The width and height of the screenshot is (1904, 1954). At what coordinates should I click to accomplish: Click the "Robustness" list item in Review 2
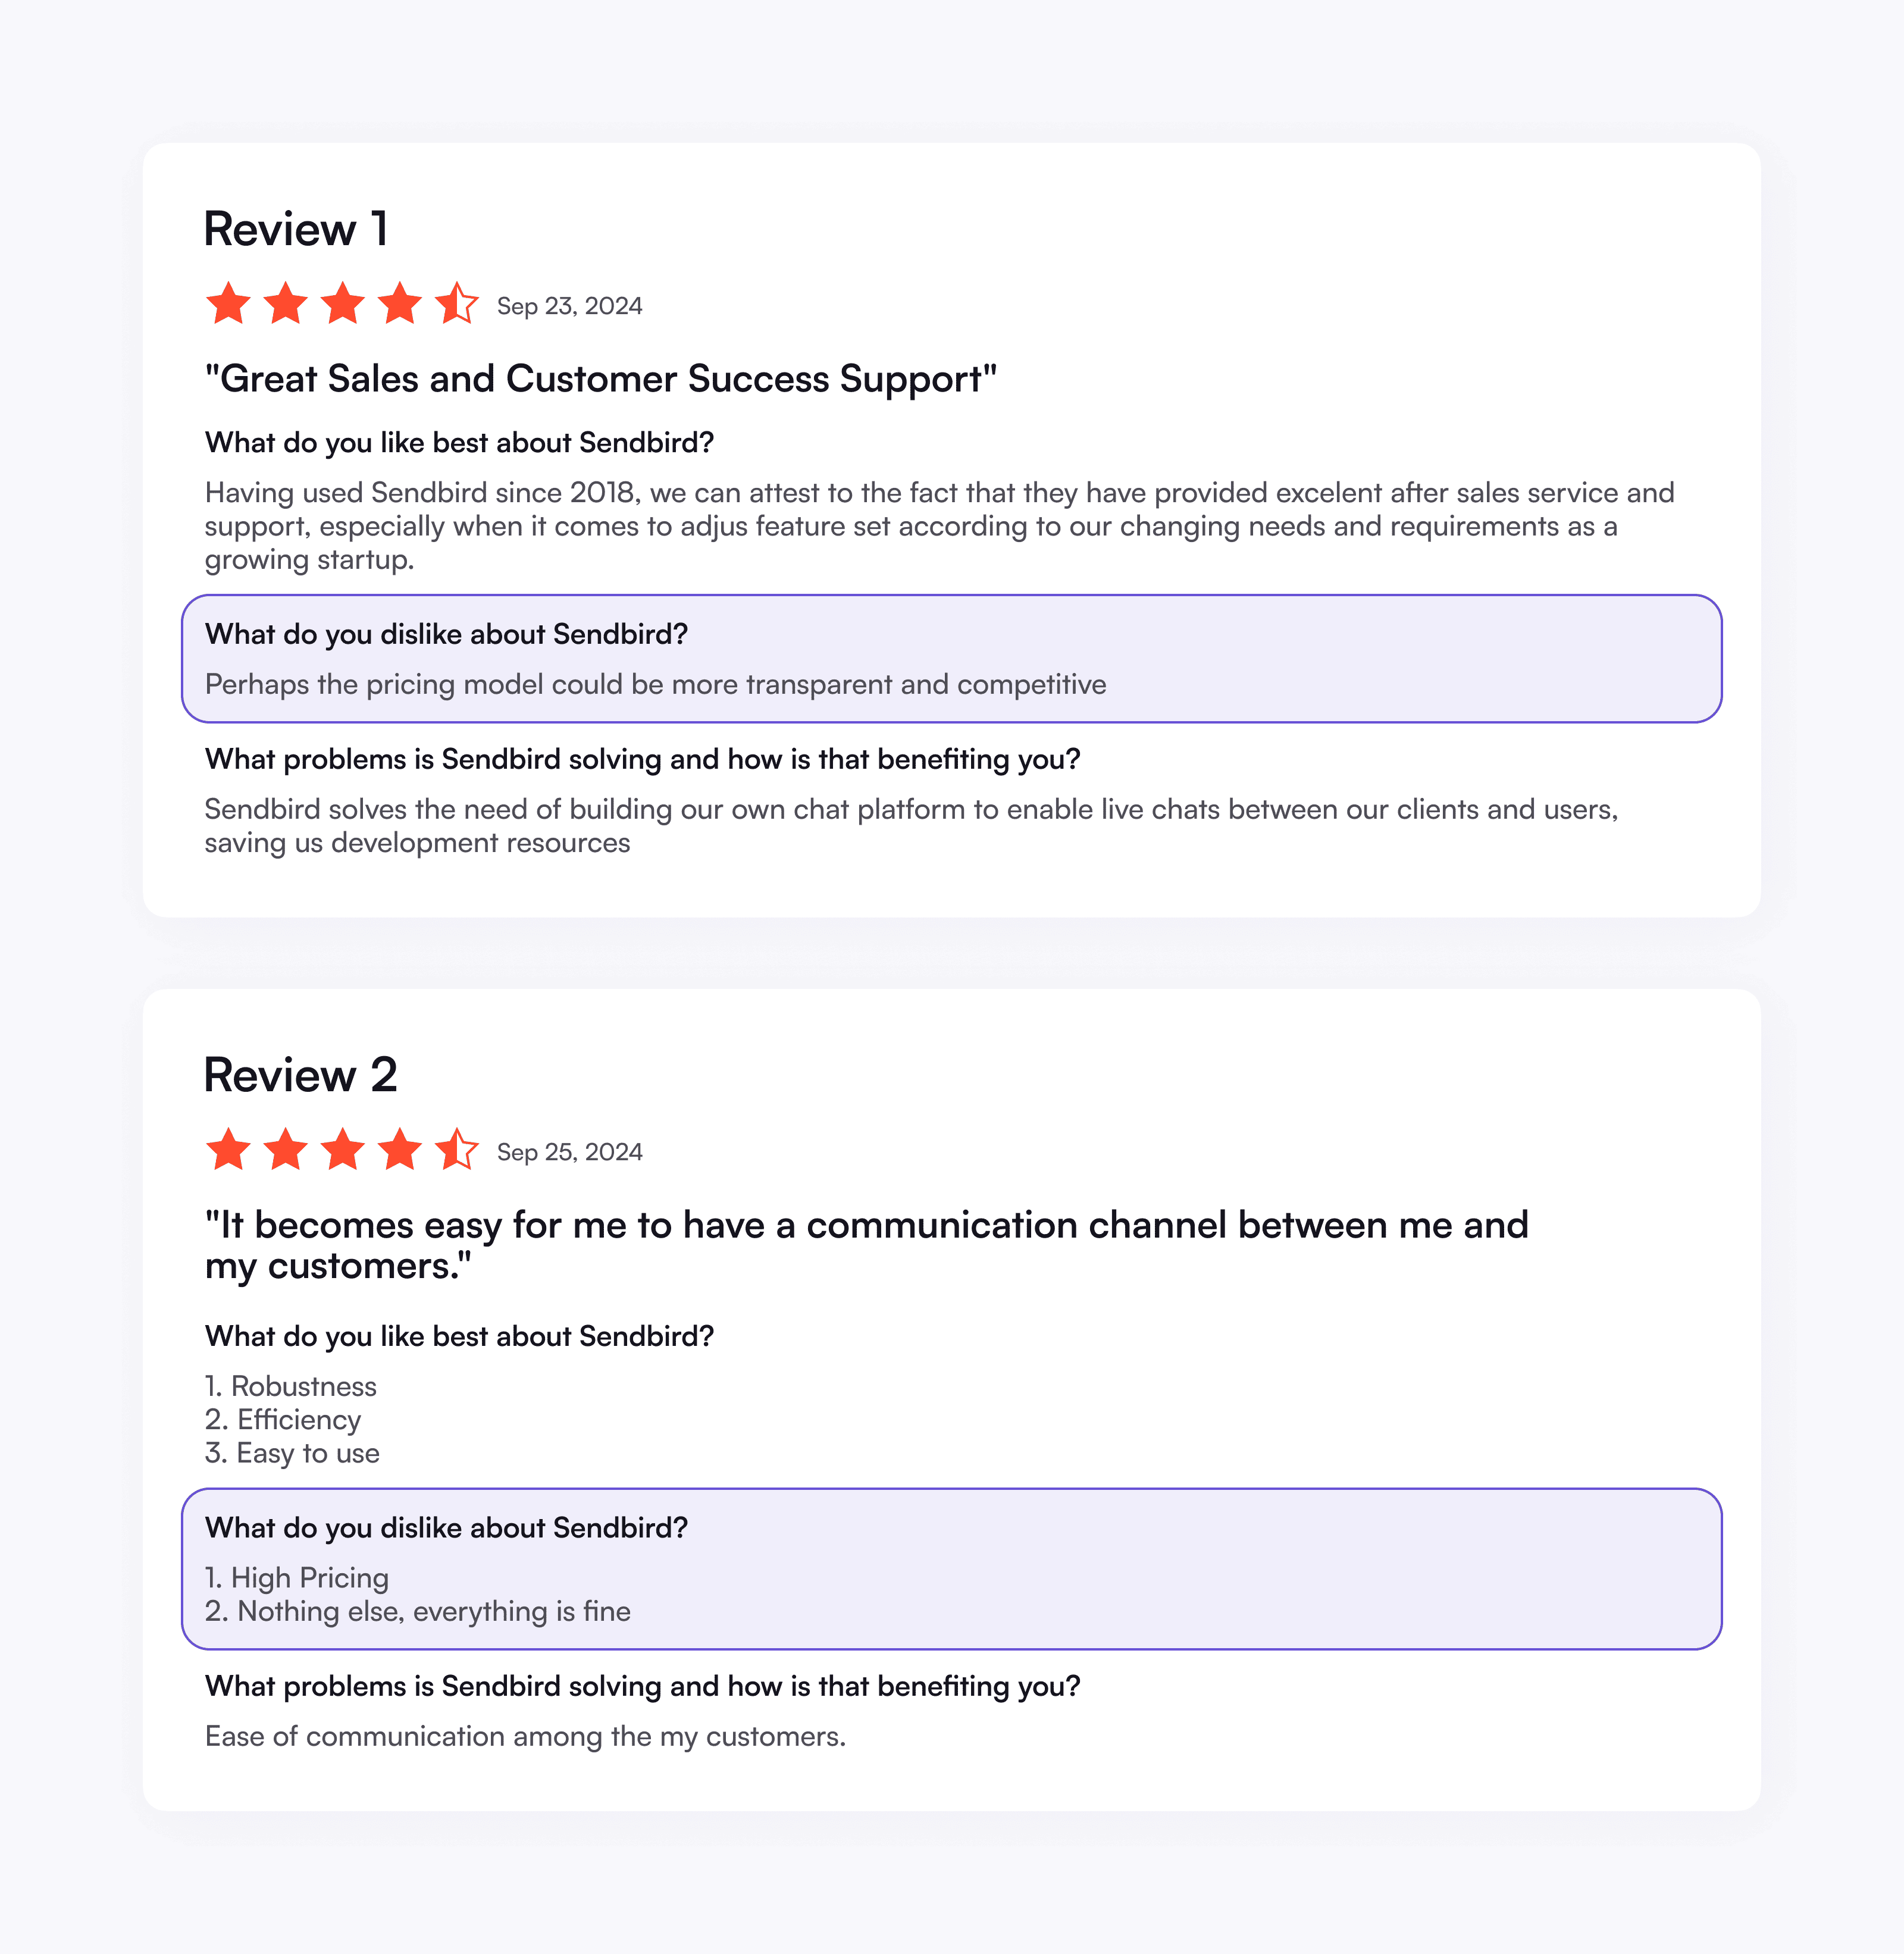click(291, 1387)
